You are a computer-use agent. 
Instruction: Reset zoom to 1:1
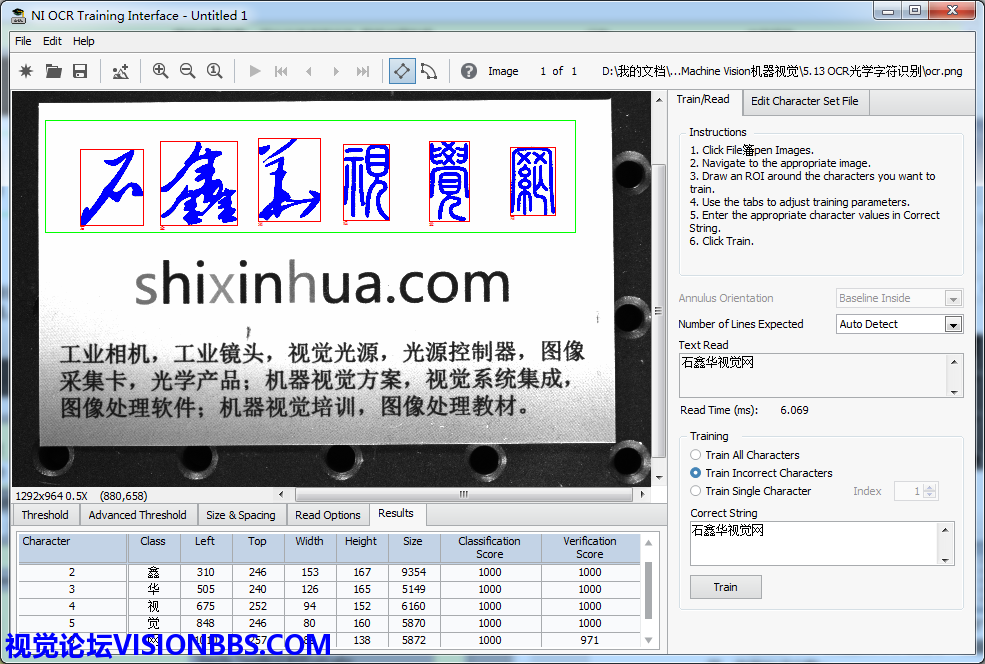coord(214,71)
